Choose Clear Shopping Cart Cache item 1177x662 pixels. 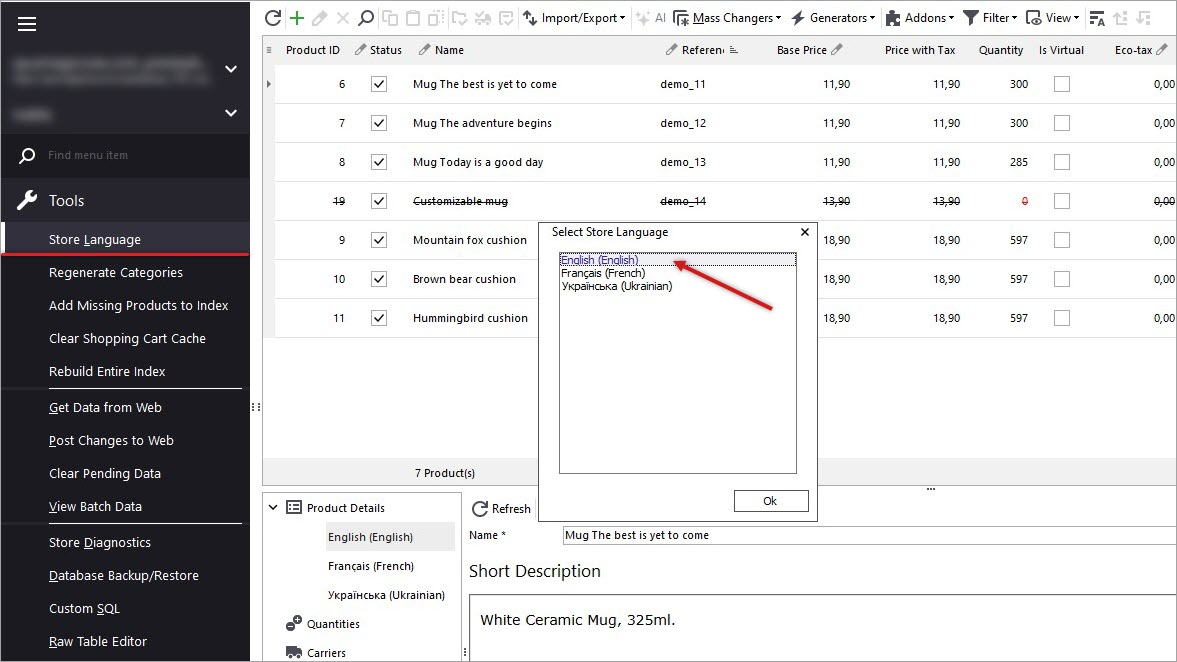[127, 339]
